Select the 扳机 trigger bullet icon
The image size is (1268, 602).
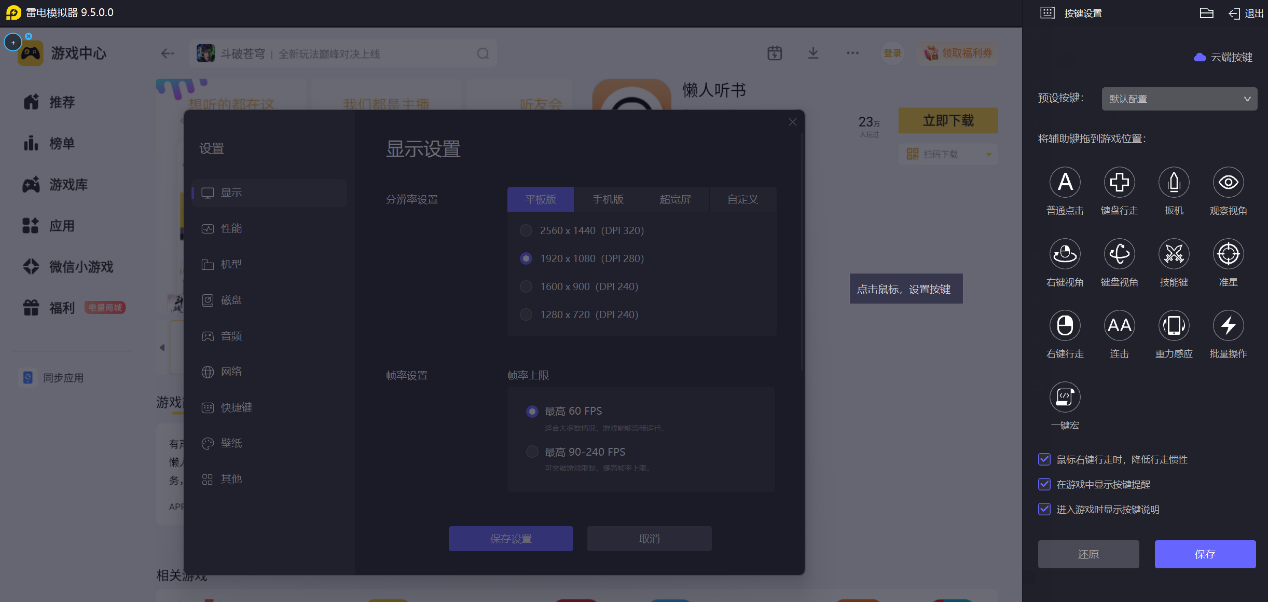1174,182
